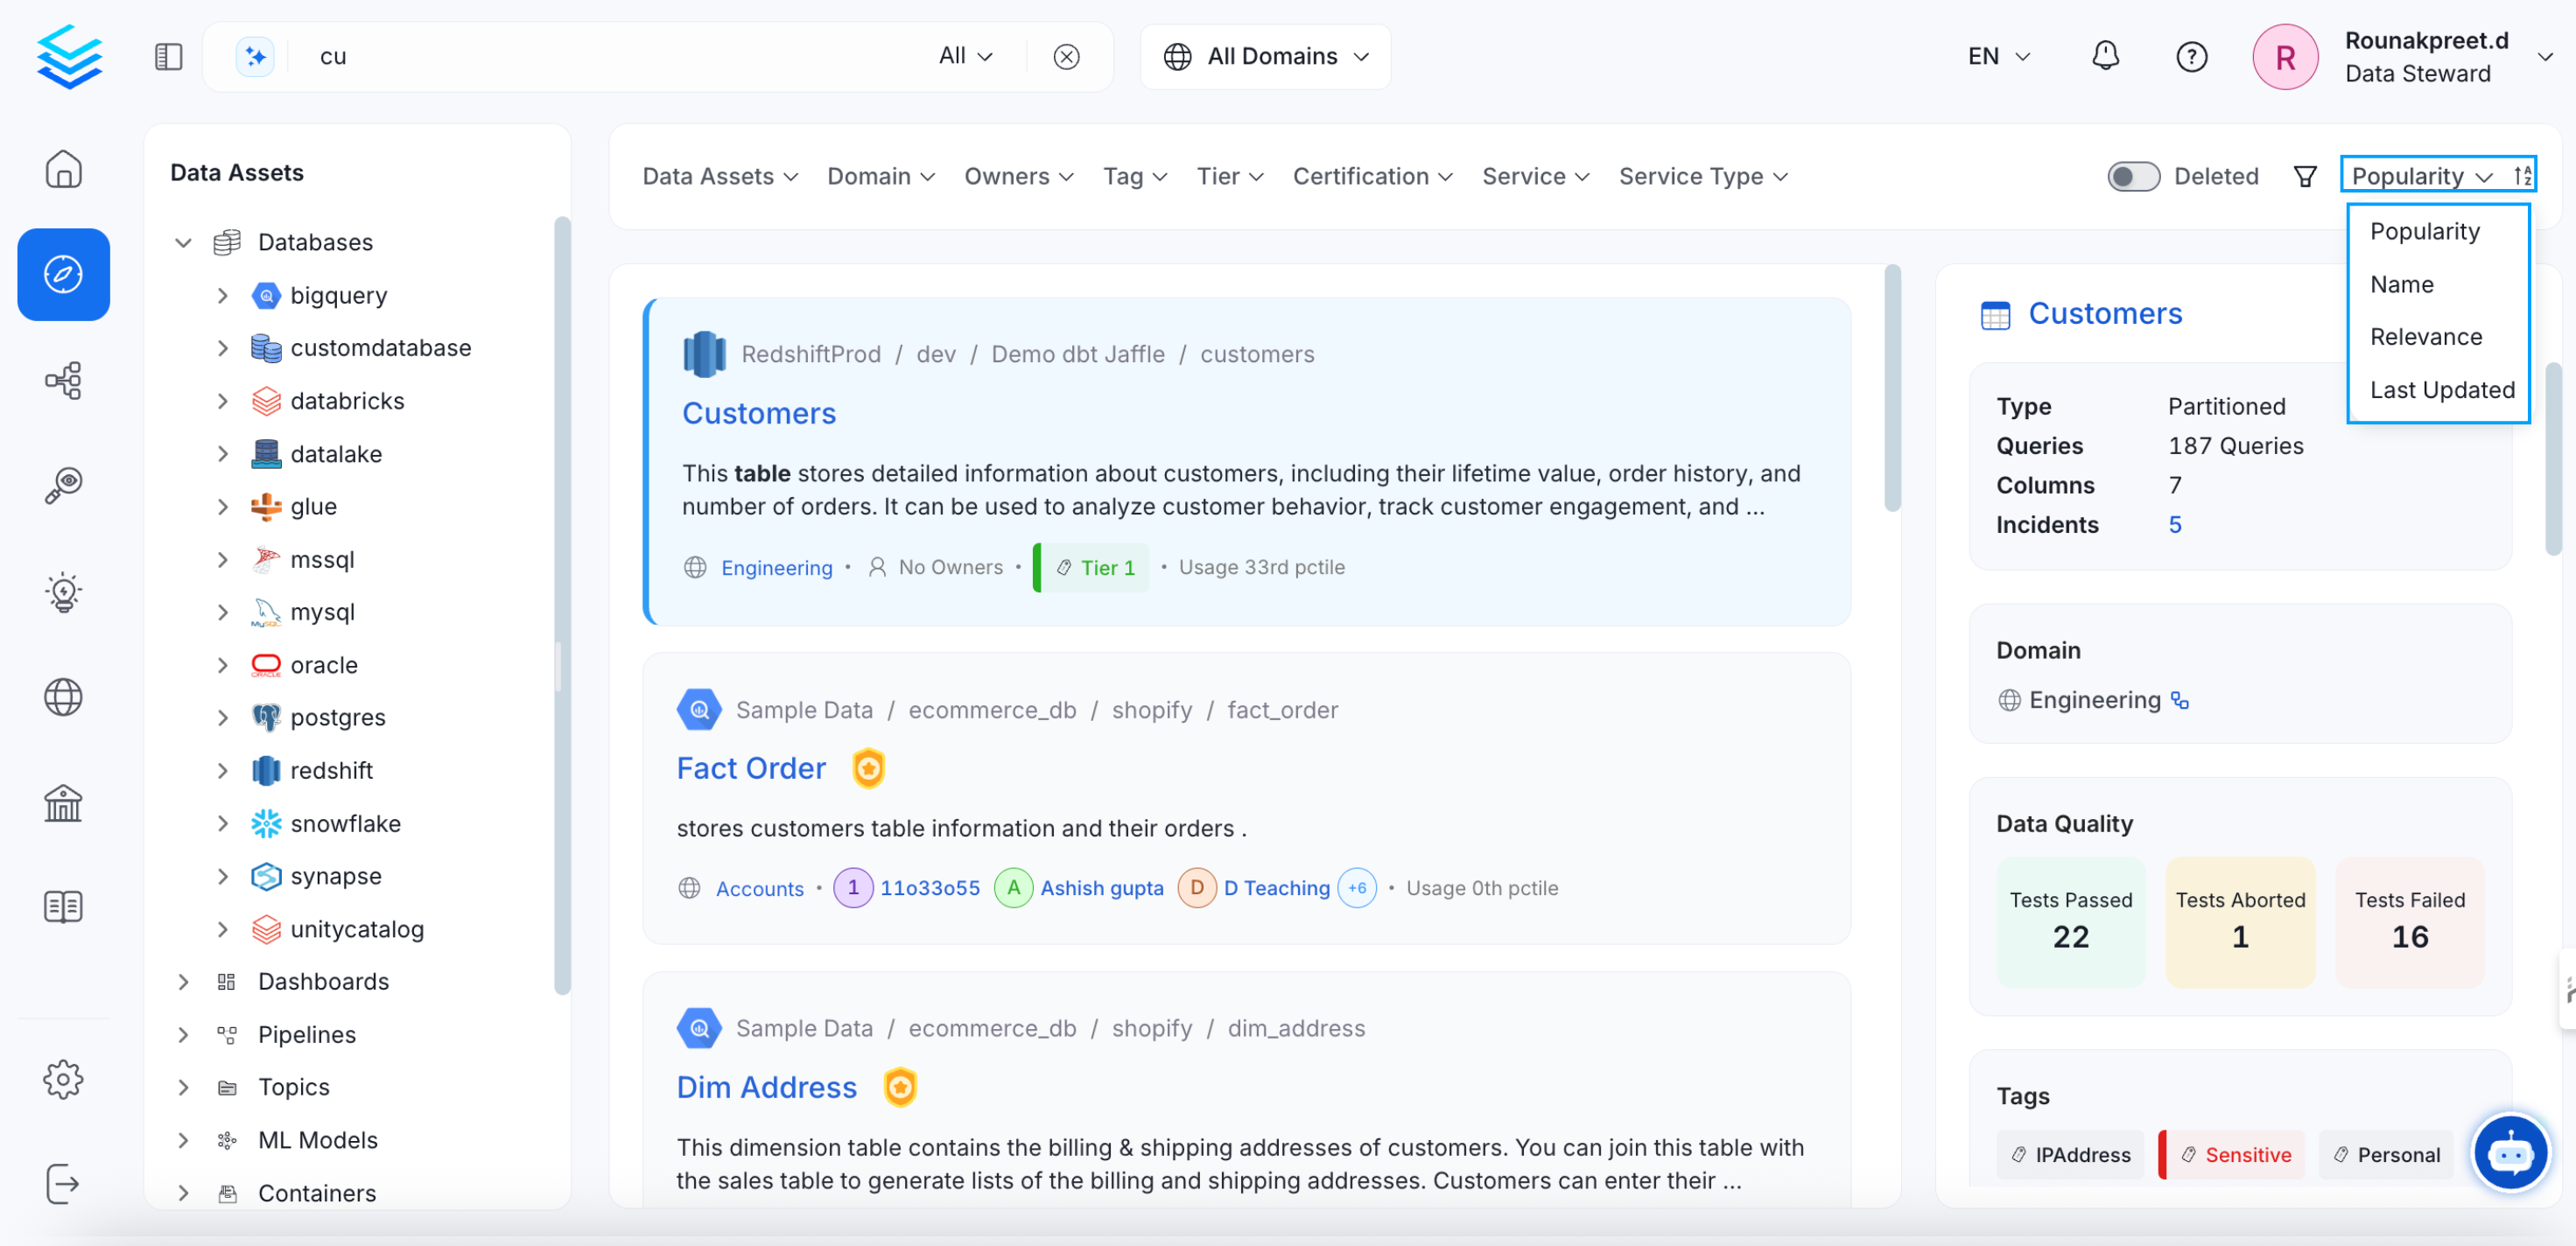Click the Incidents count 5 link
Image resolution: width=2576 pixels, height=1246 pixels.
[x=2174, y=524]
